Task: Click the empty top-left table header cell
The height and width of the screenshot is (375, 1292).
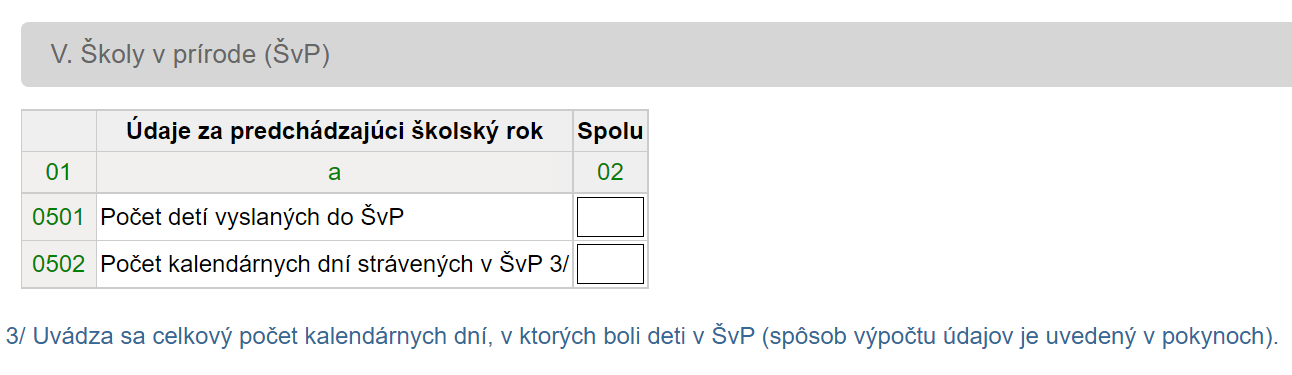Action: [x=59, y=131]
